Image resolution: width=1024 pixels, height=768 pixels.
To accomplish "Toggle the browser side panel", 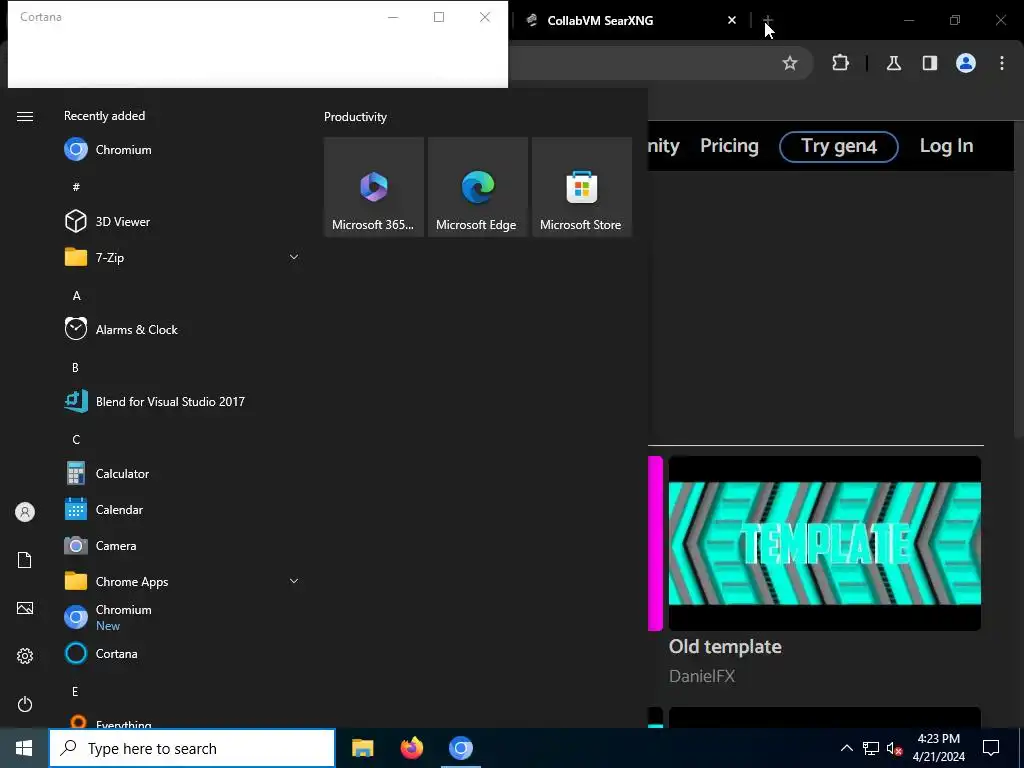I will pyautogui.click(x=929, y=63).
